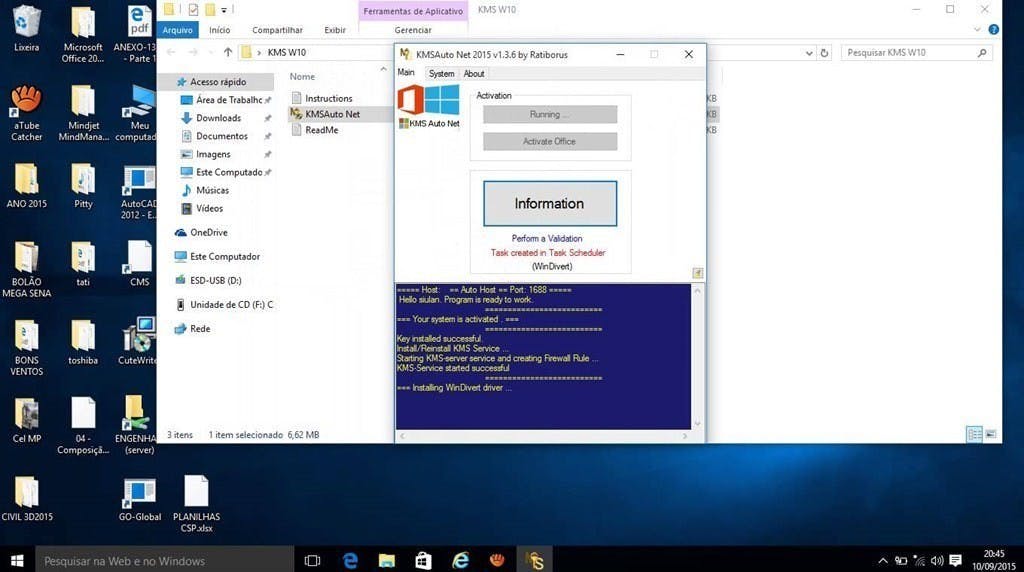The width and height of the screenshot is (1024, 572).
Task: Open the BONS VENTOS desktop folder
Action: (x=26, y=347)
